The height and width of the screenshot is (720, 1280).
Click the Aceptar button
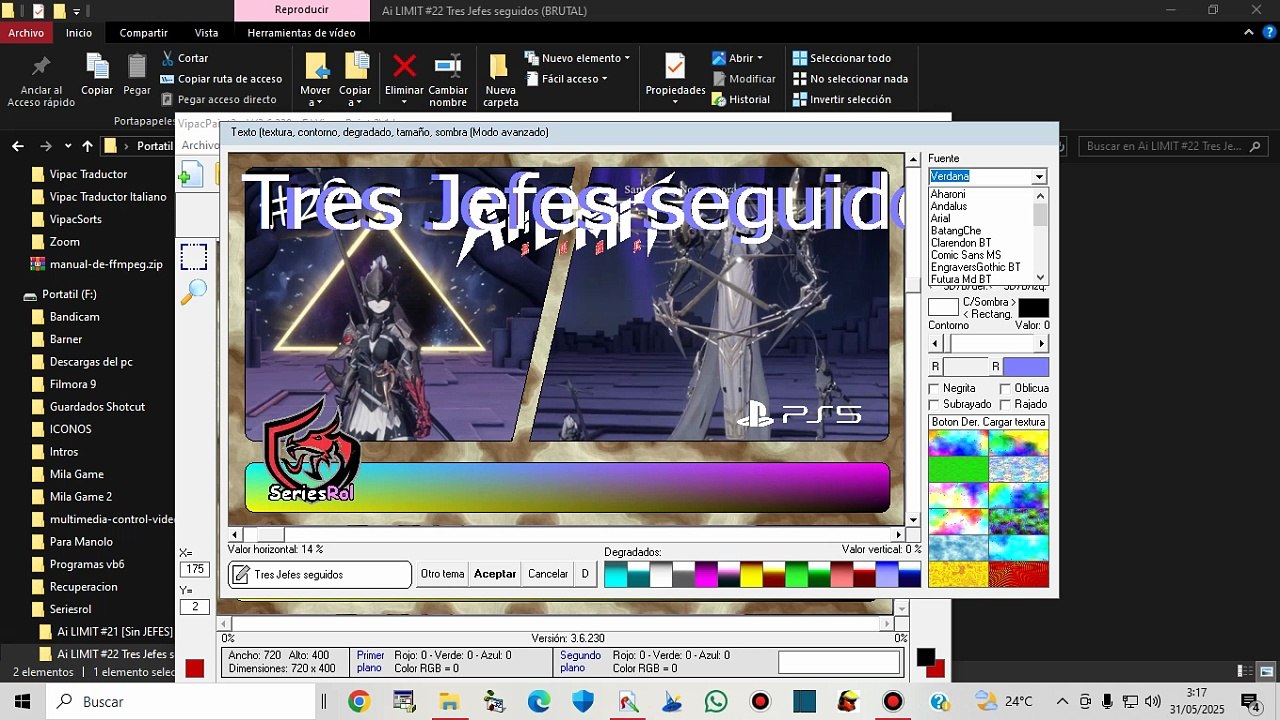click(495, 574)
